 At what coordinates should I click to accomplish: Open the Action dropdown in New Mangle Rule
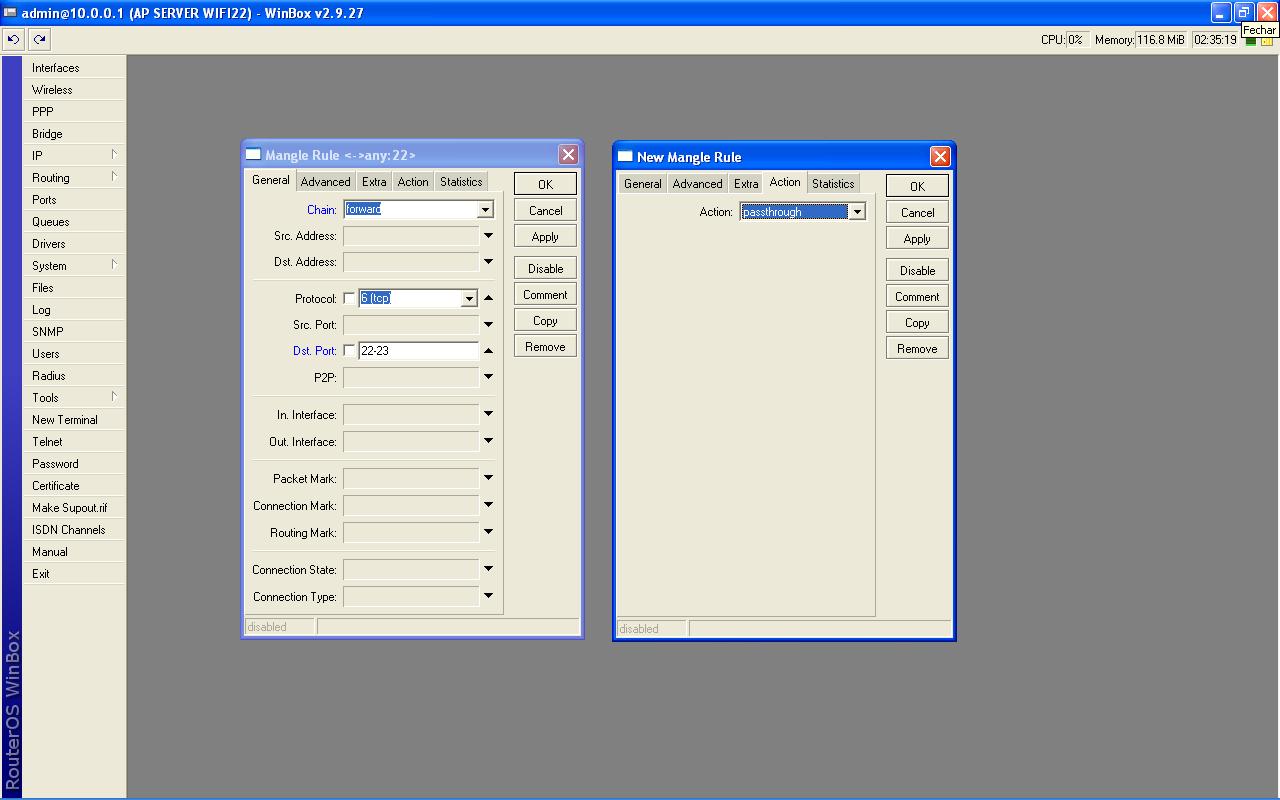(x=857, y=212)
